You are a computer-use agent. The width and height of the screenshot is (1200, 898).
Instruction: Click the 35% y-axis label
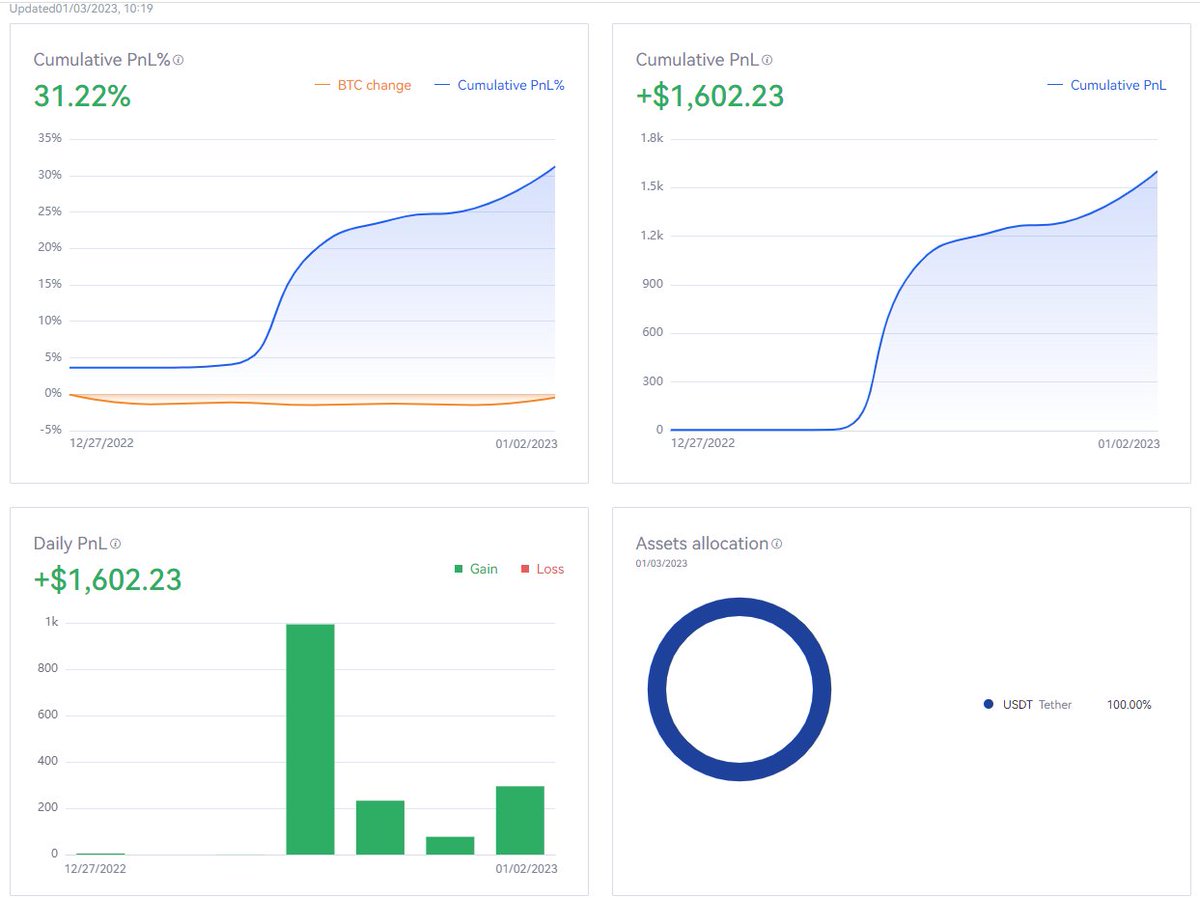[x=50, y=139]
